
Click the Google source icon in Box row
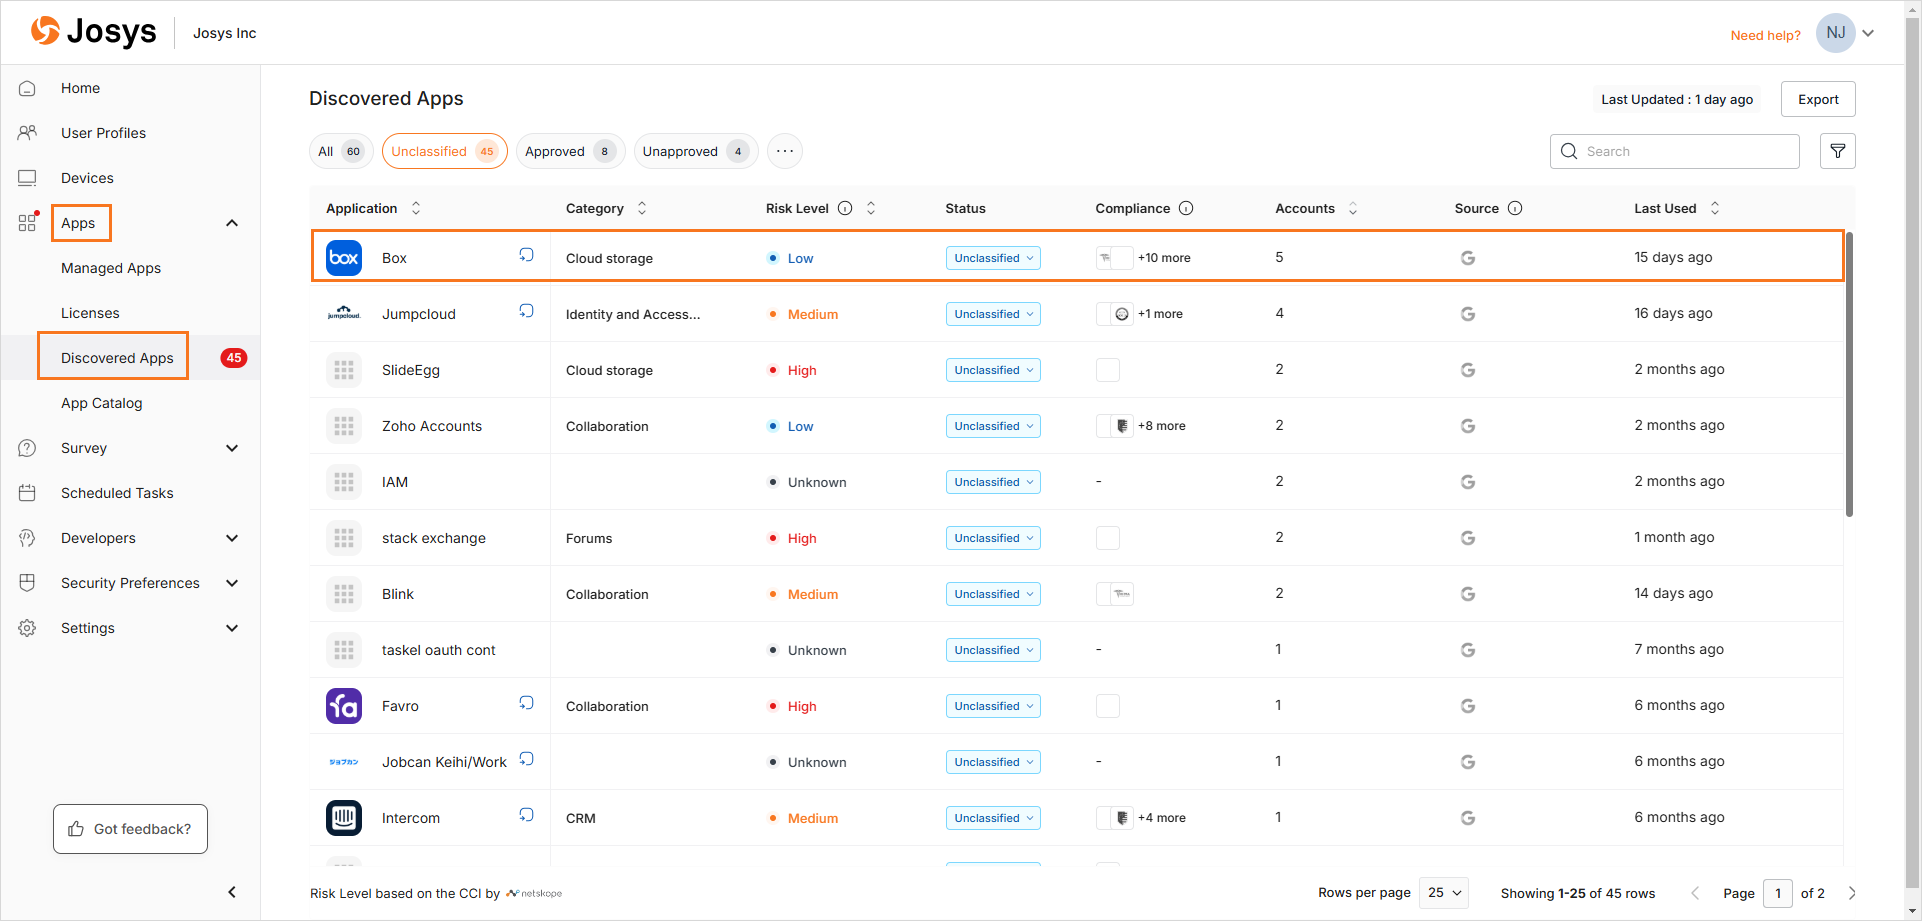pyautogui.click(x=1468, y=258)
